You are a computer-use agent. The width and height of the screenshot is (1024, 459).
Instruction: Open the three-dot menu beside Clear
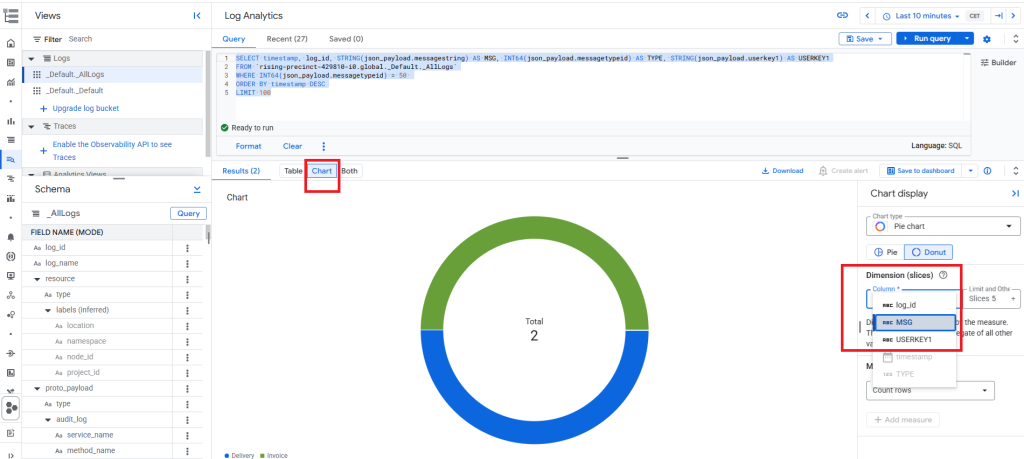point(323,146)
